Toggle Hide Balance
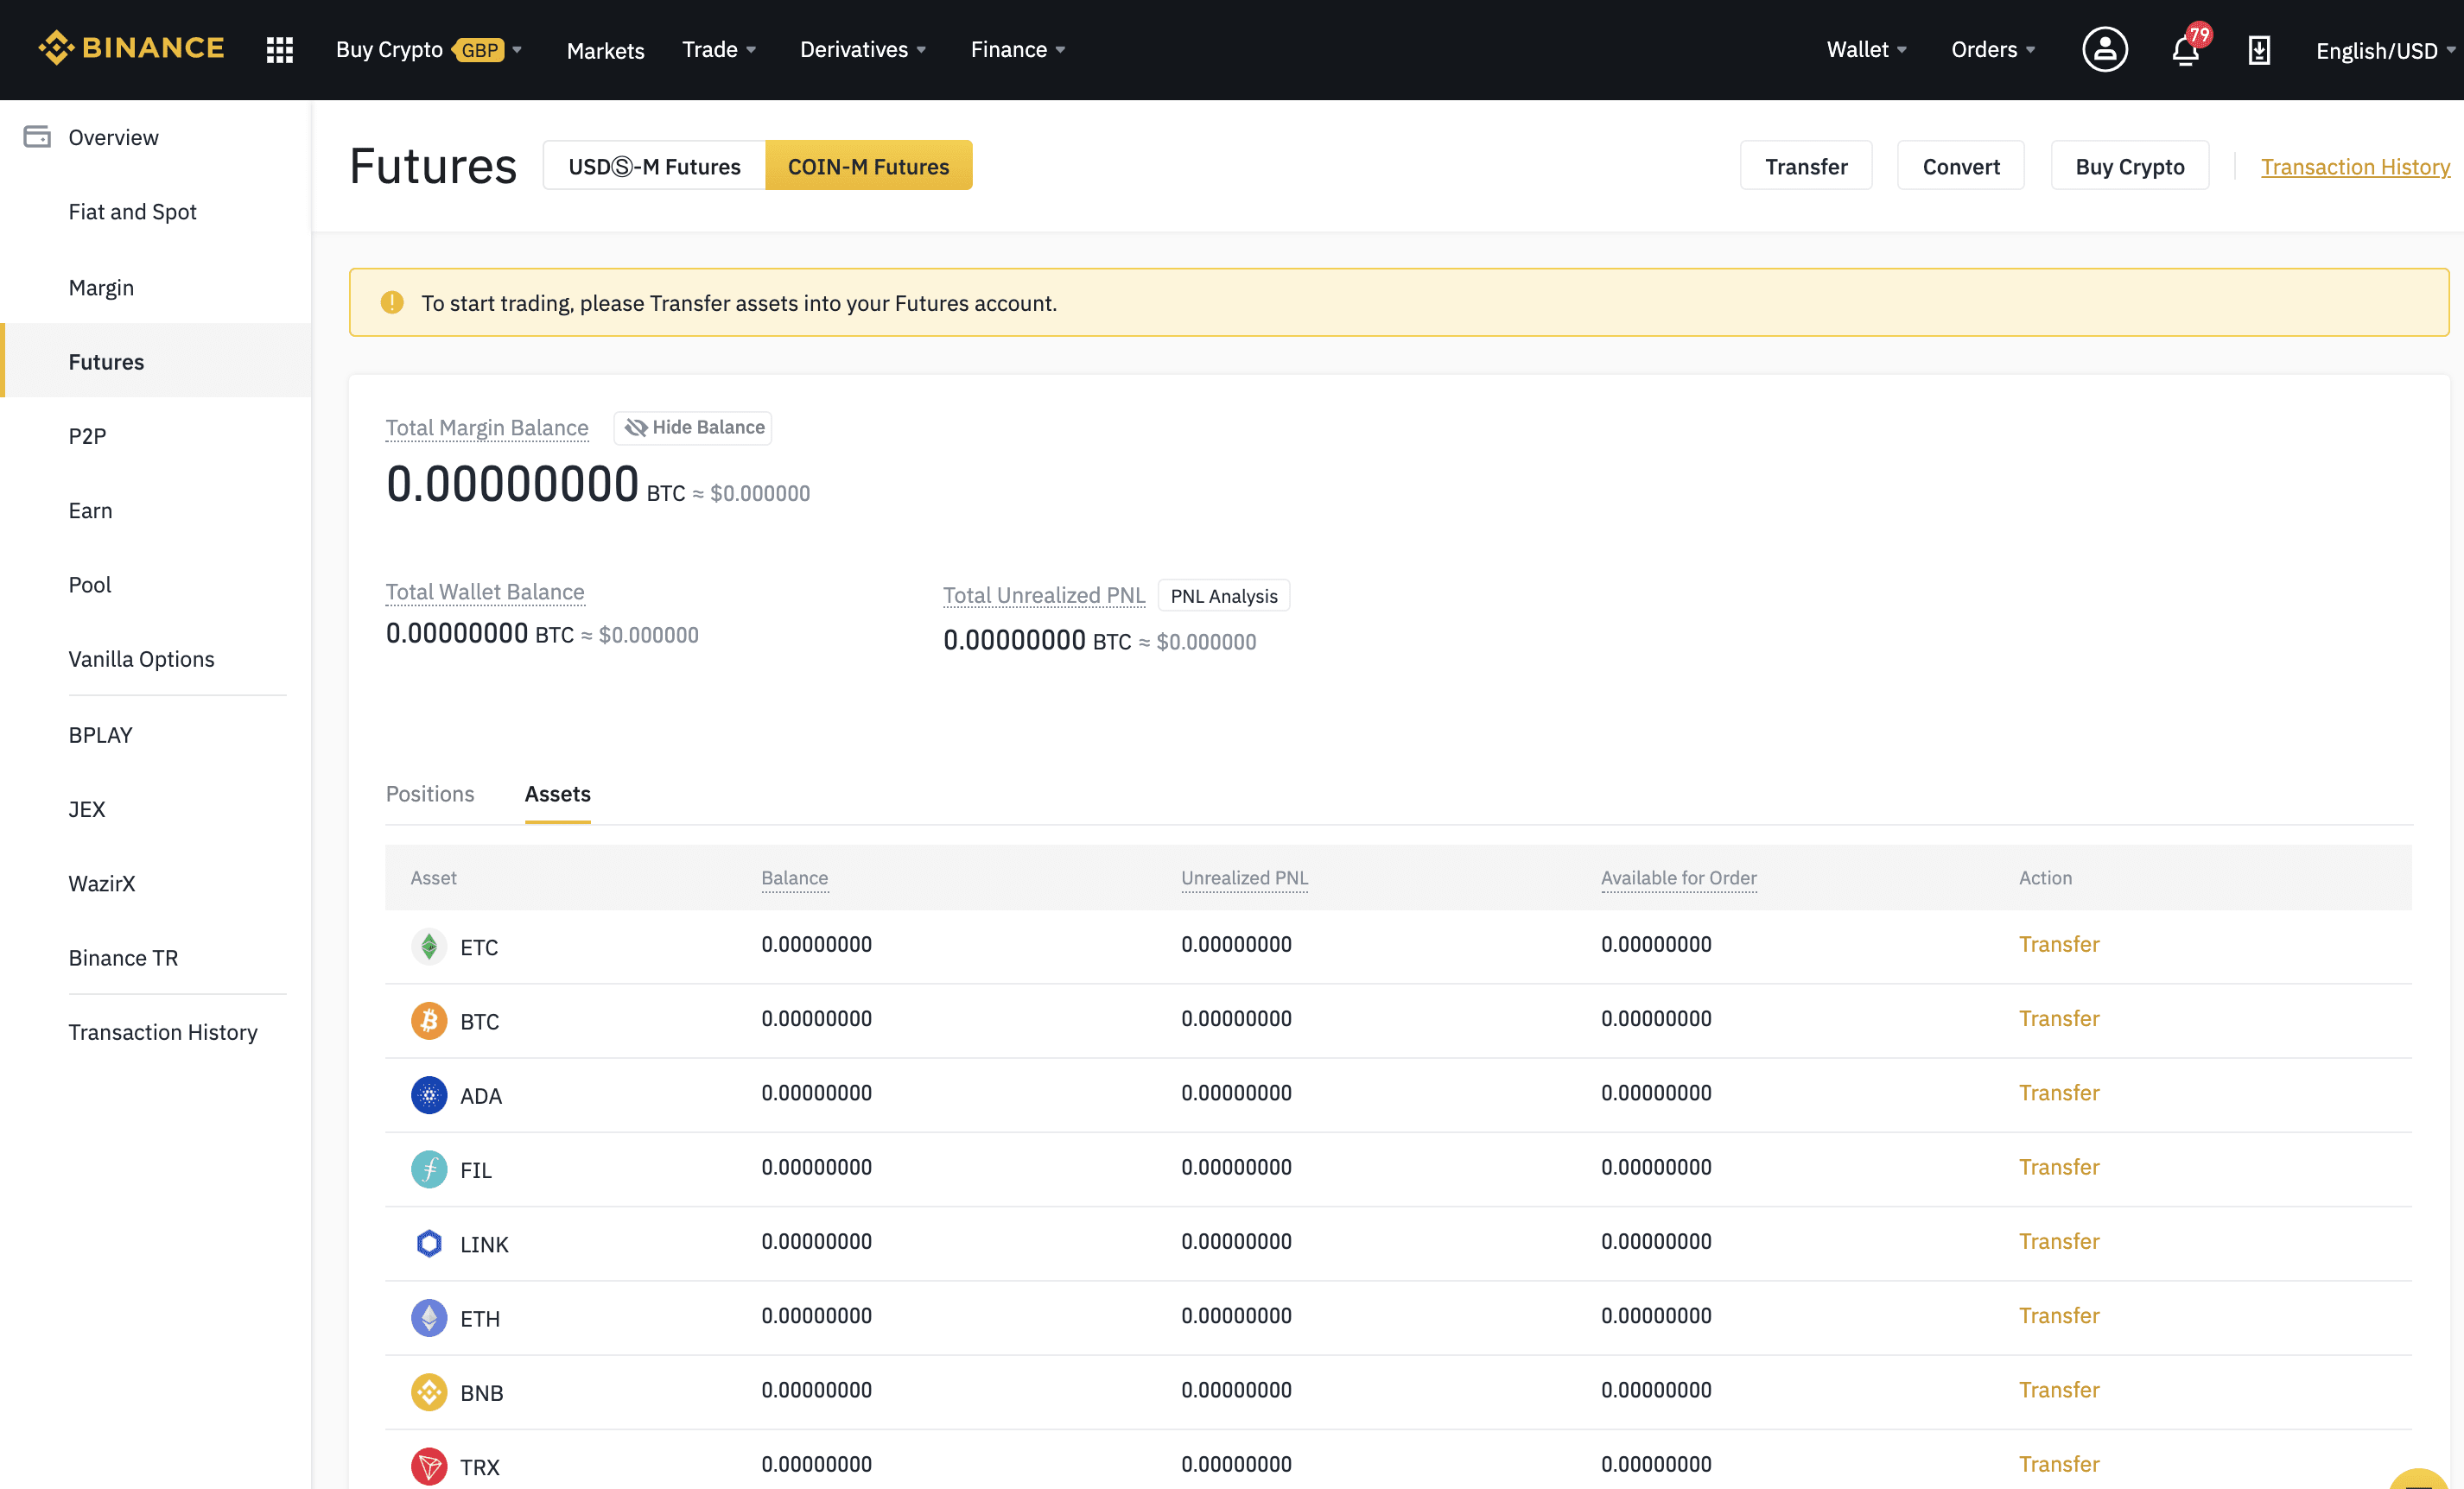 pos(693,427)
